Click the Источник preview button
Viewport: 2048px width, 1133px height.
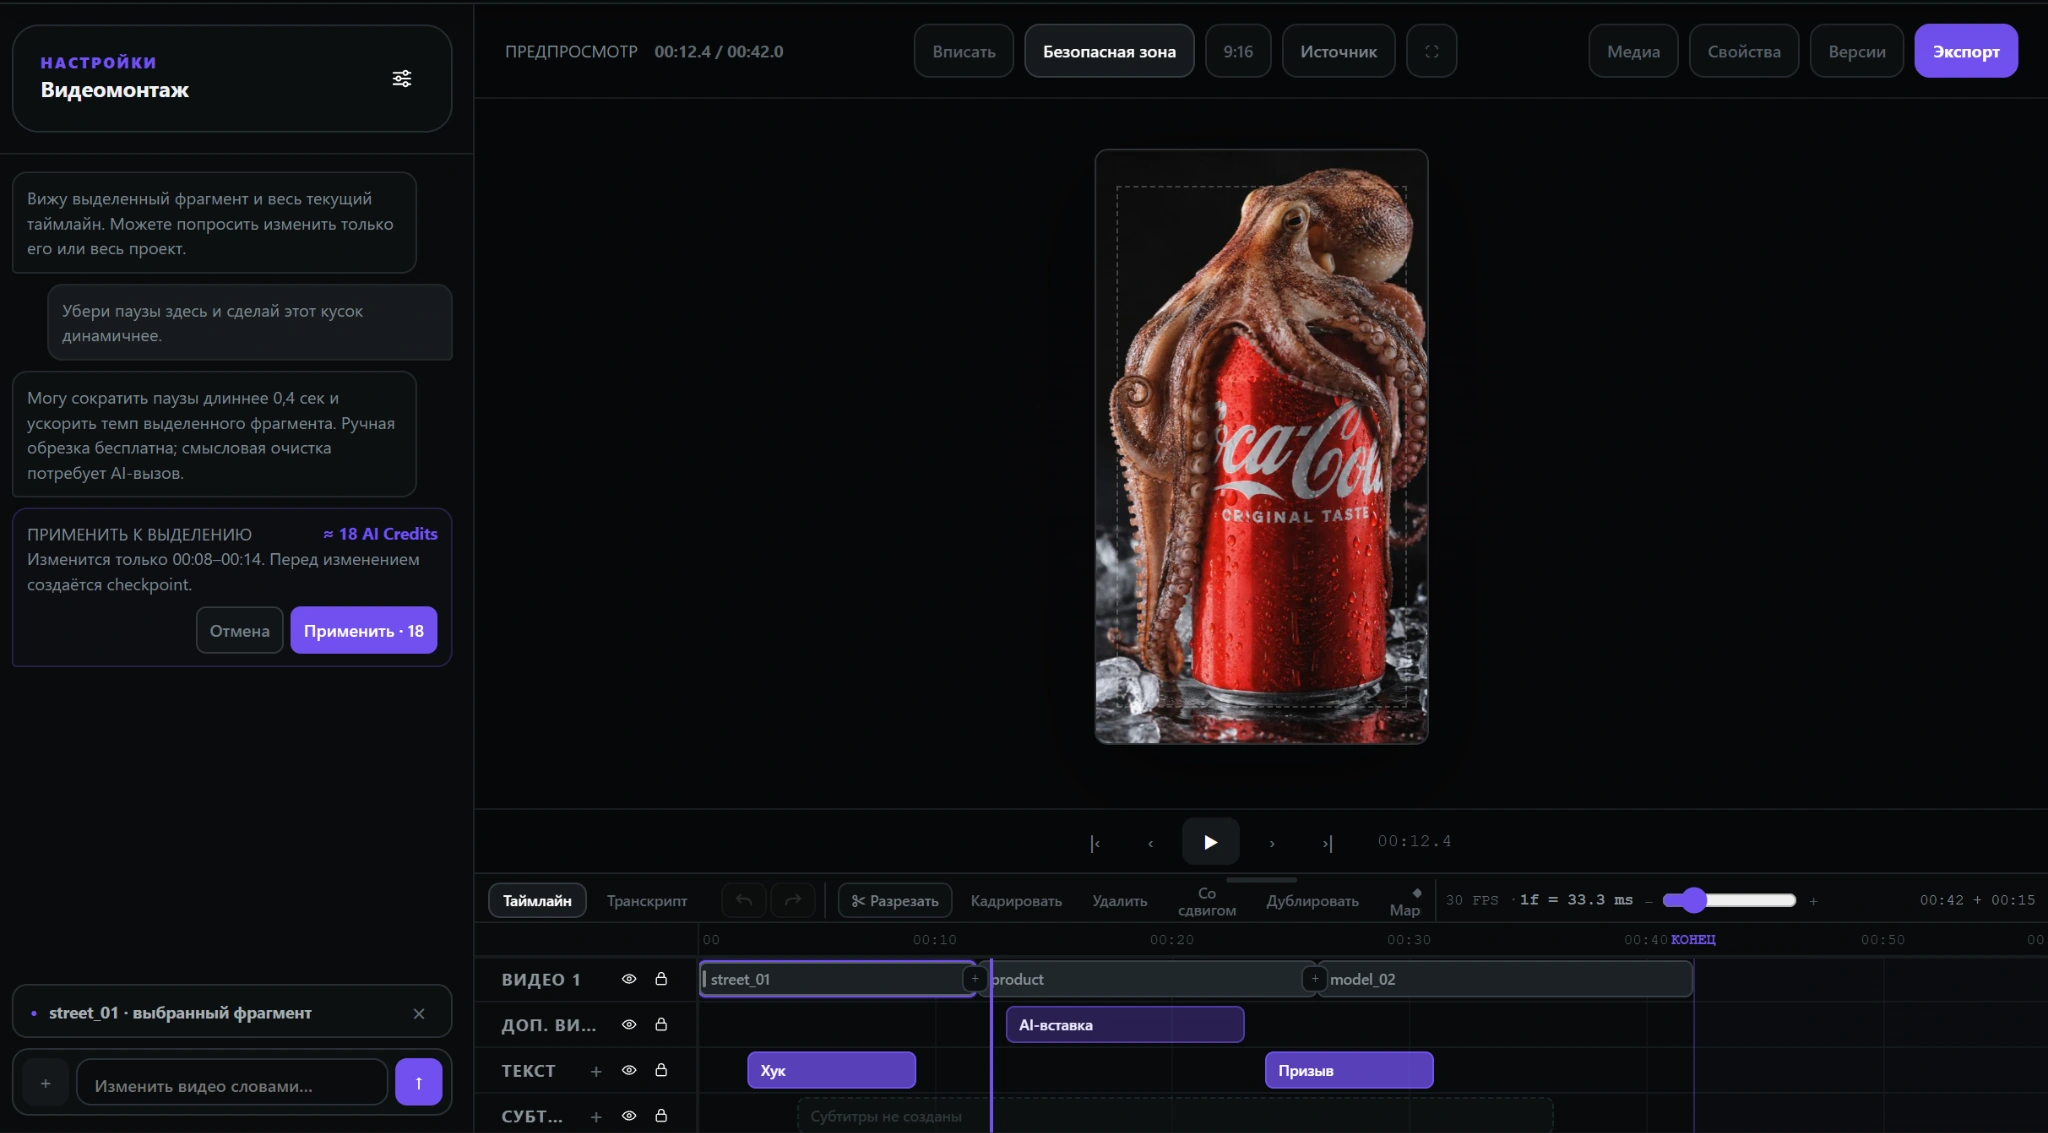pyautogui.click(x=1338, y=51)
